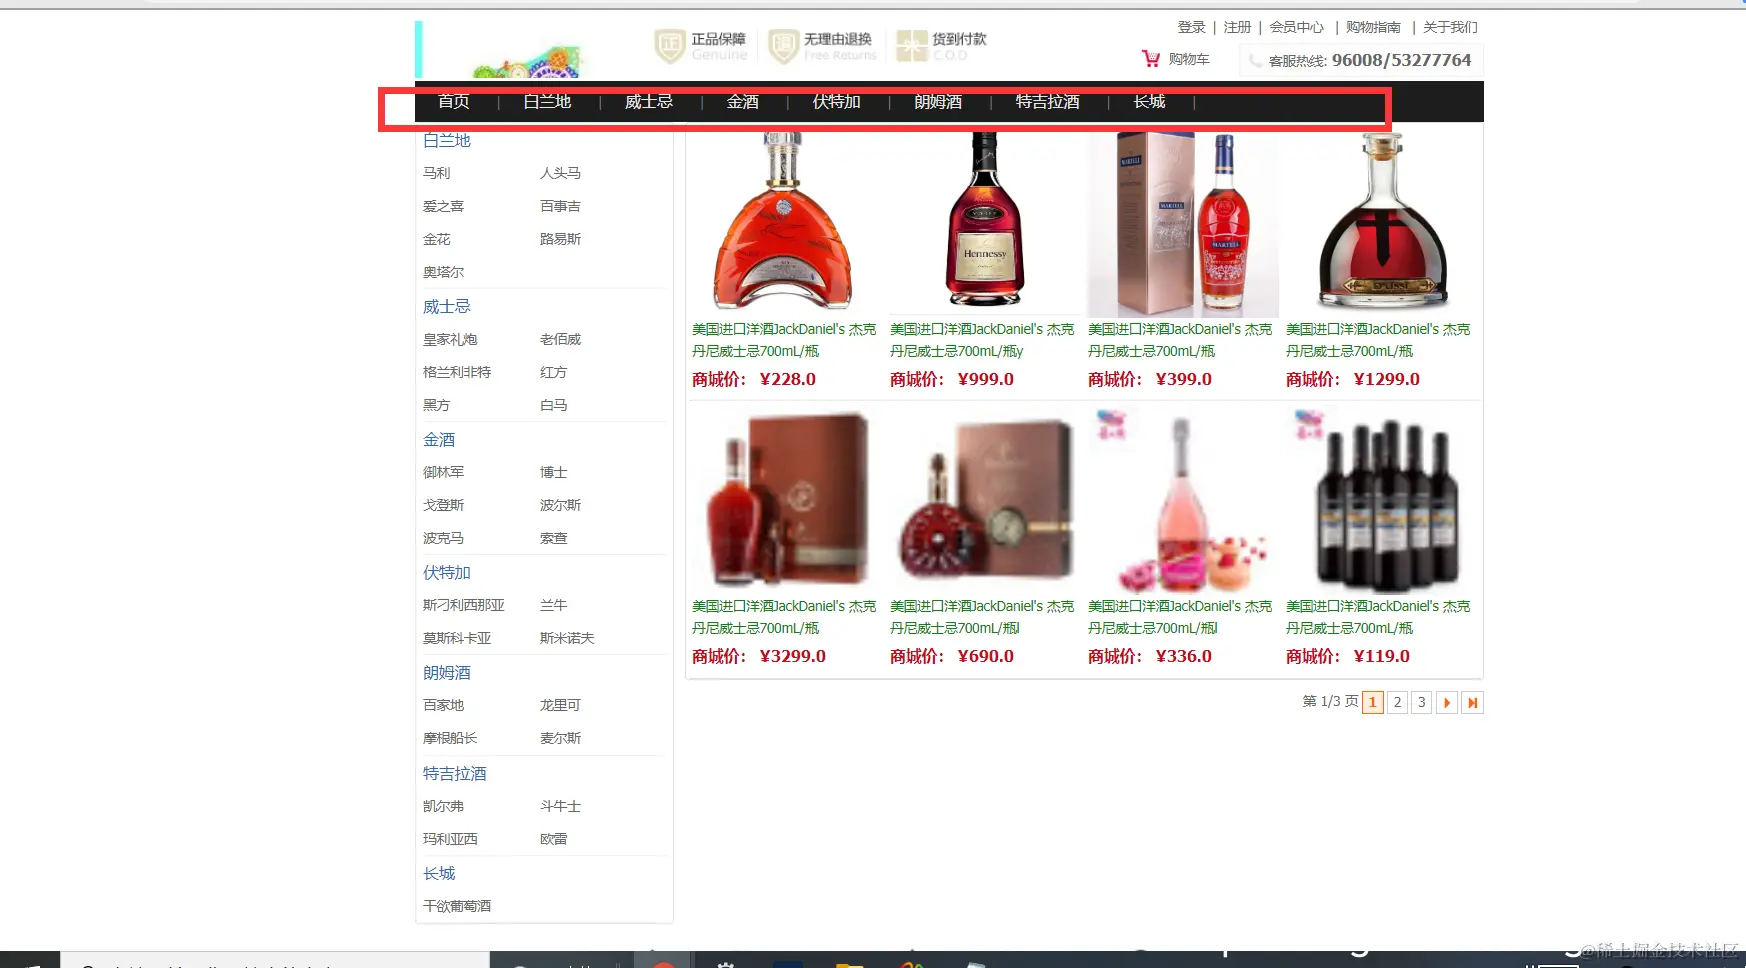This screenshot has width=1746, height=968.
Task: Select page 3 in pagination
Action: pos(1422,703)
